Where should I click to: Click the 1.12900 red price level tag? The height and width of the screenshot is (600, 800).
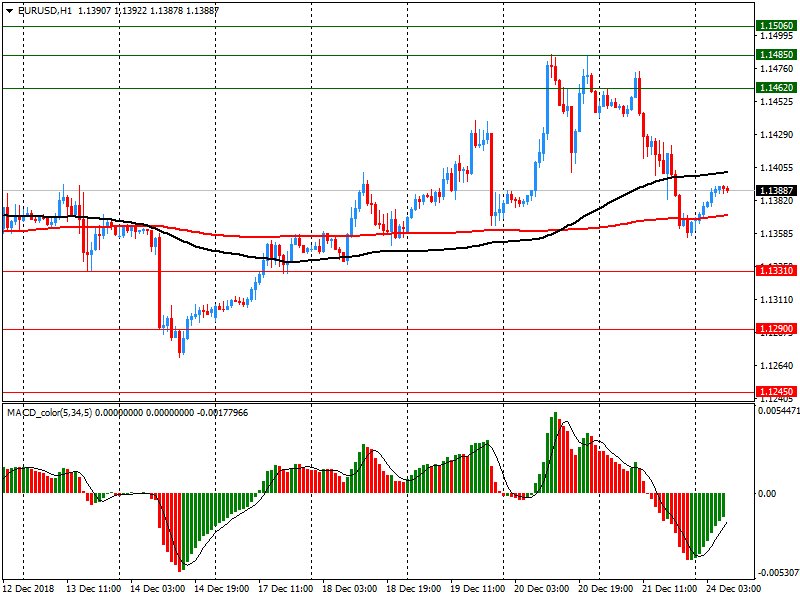(776, 329)
